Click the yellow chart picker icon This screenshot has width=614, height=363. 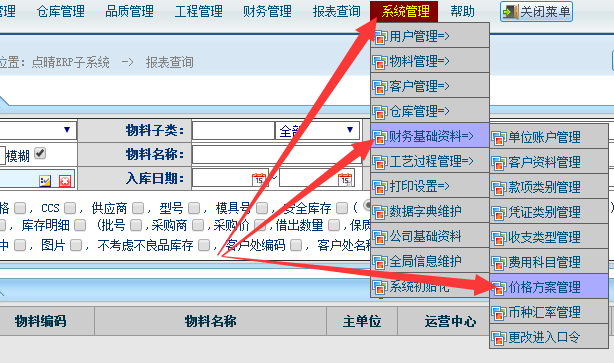(45, 181)
